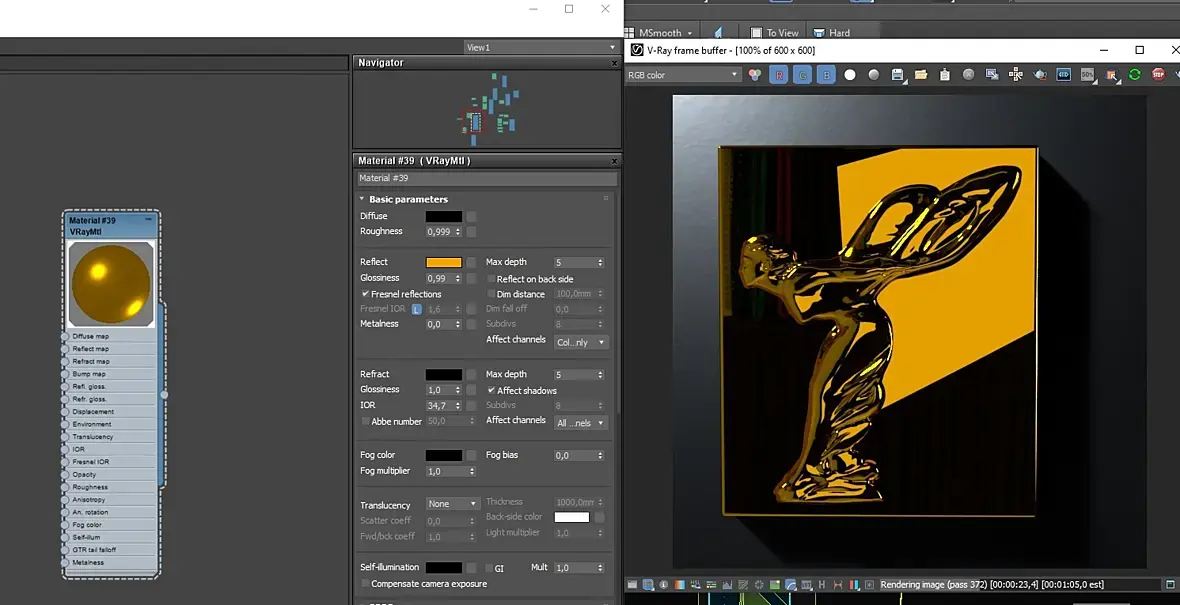Switch to alpha channel white circle icon

(x=850, y=74)
